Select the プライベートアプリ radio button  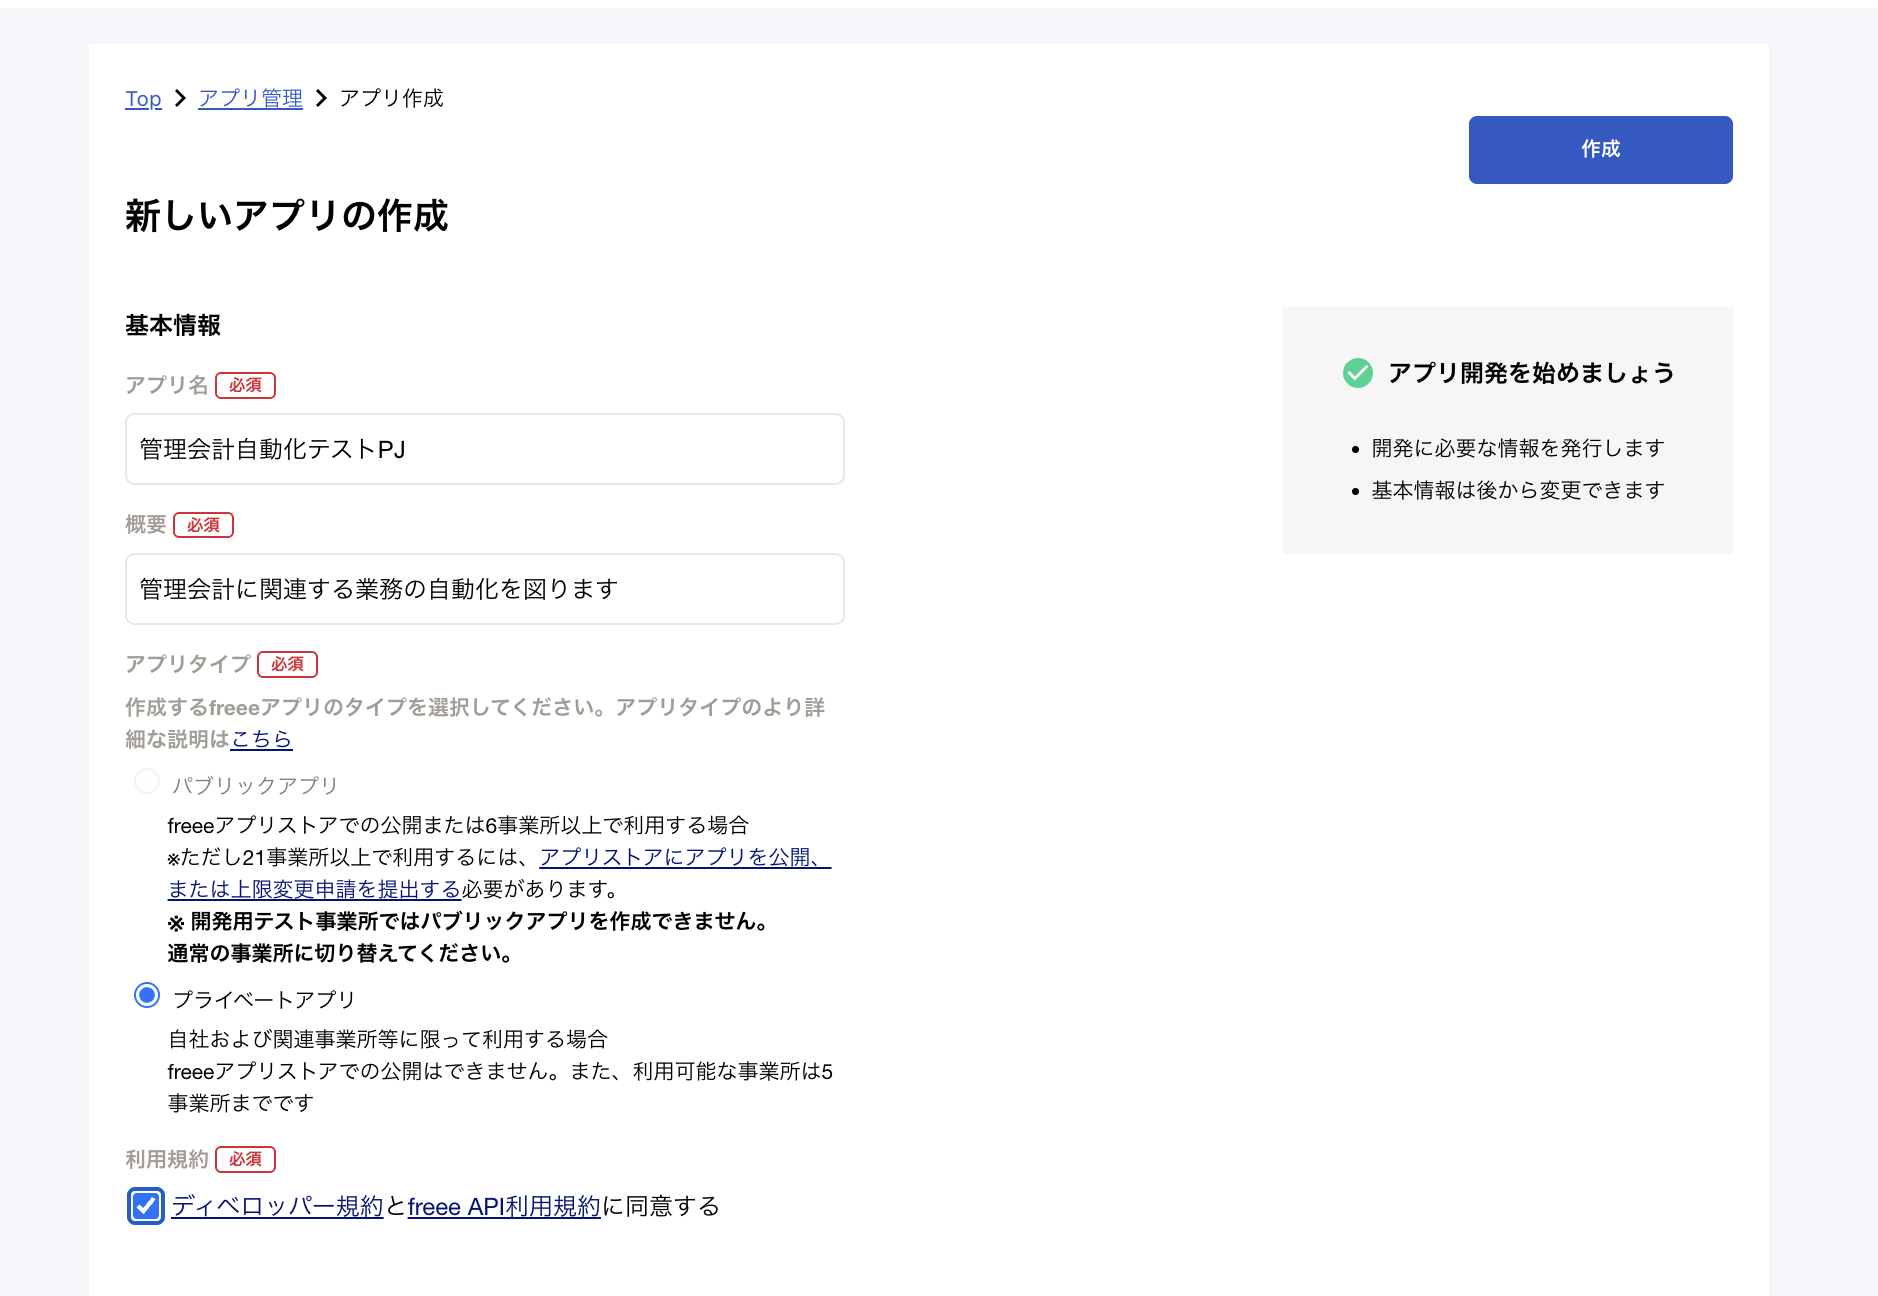click(x=146, y=995)
